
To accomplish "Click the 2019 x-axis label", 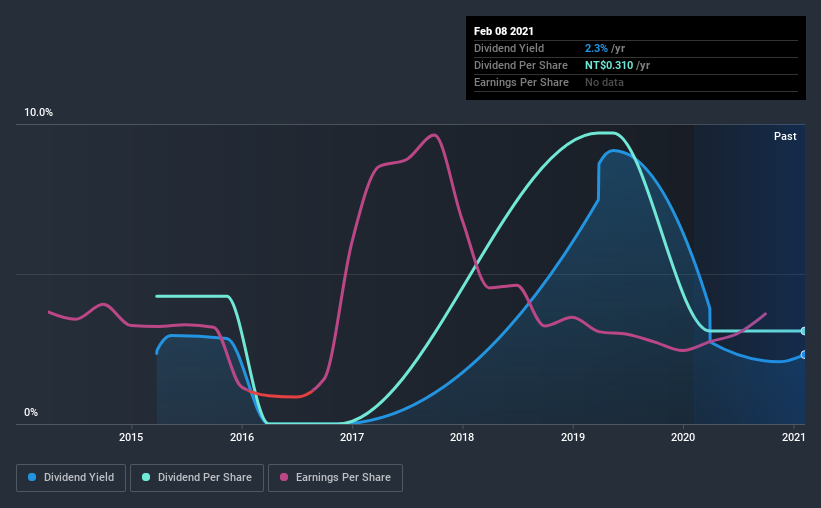I will click(x=573, y=437).
